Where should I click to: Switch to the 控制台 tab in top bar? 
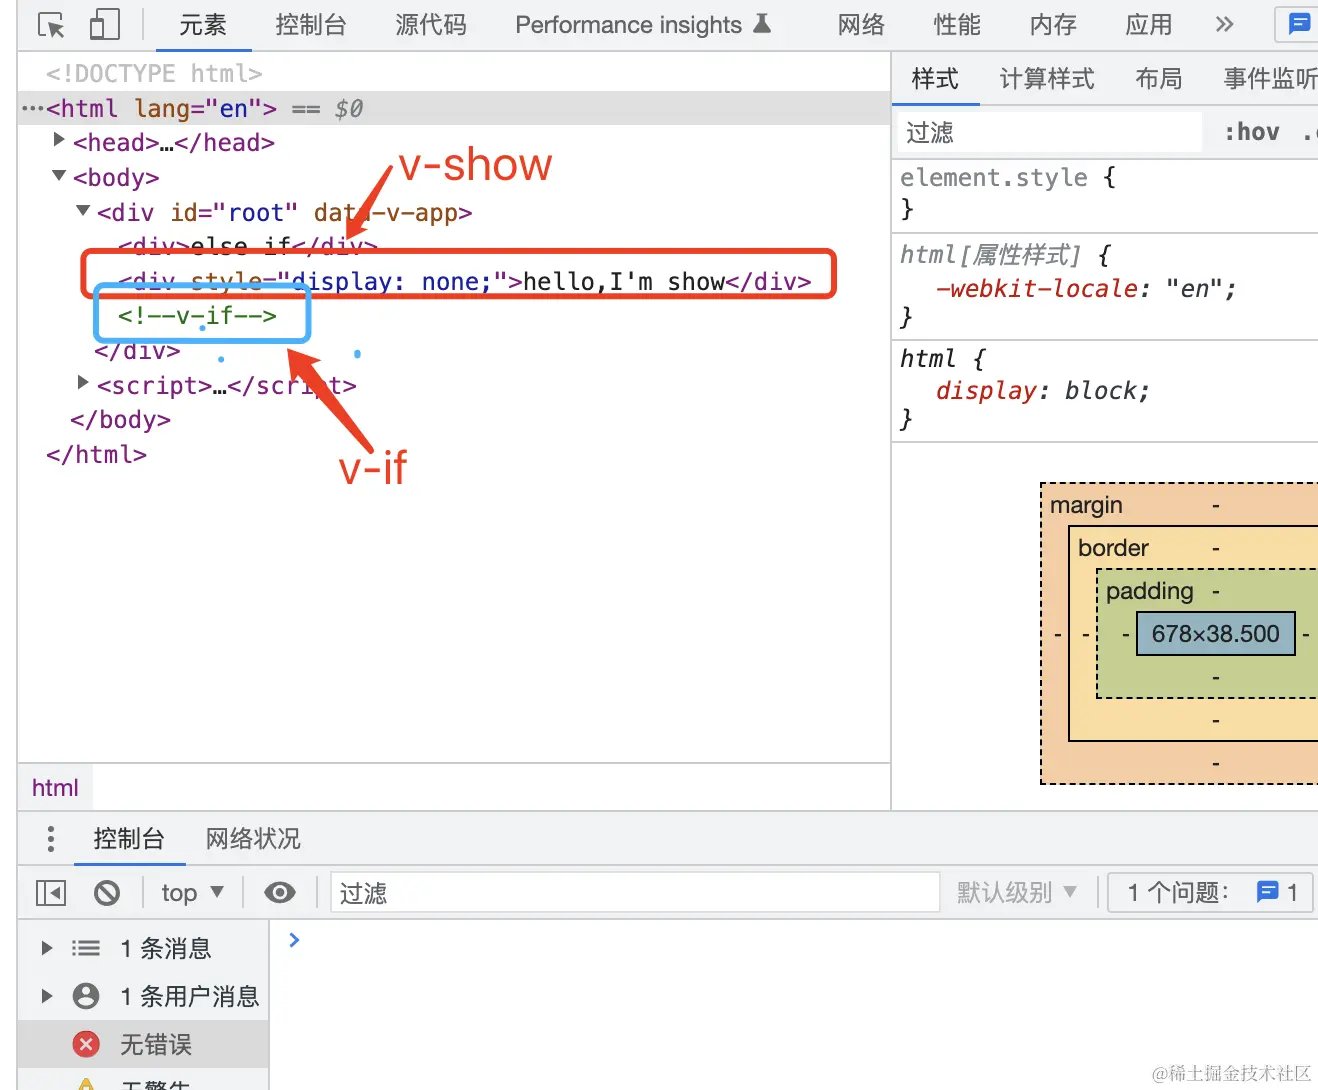click(x=311, y=25)
